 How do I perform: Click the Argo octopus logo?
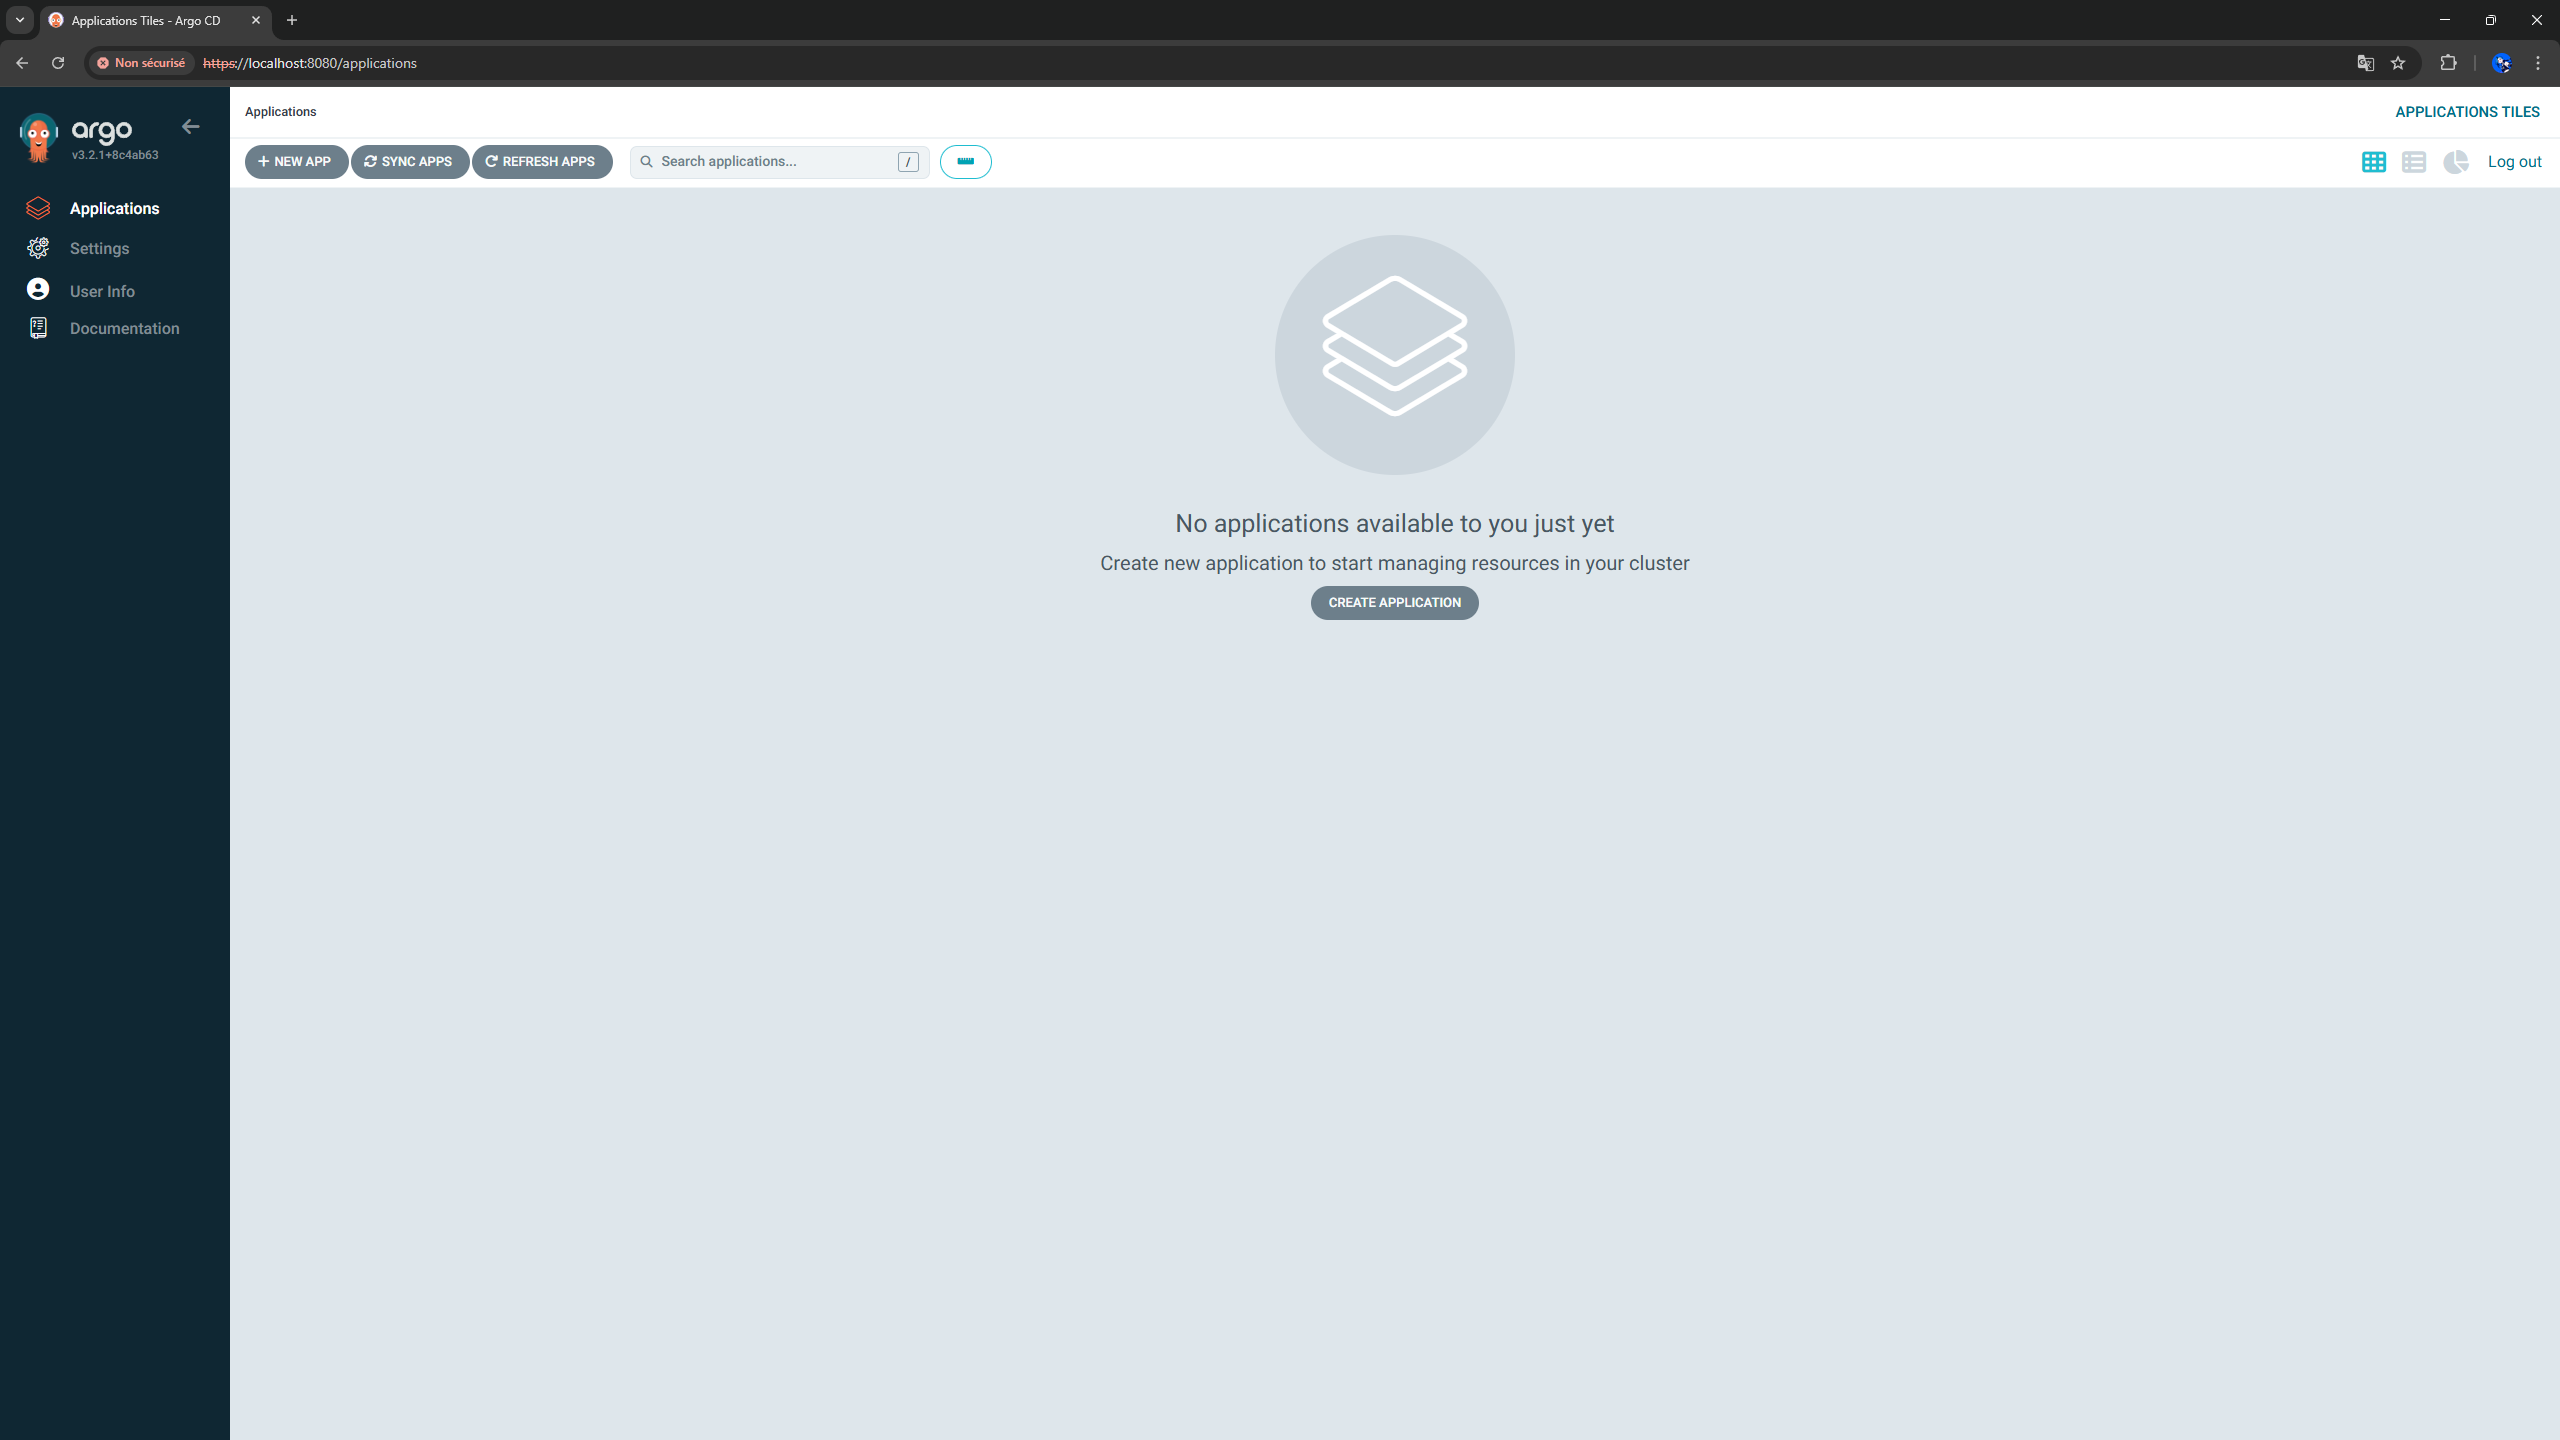[39, 138]
